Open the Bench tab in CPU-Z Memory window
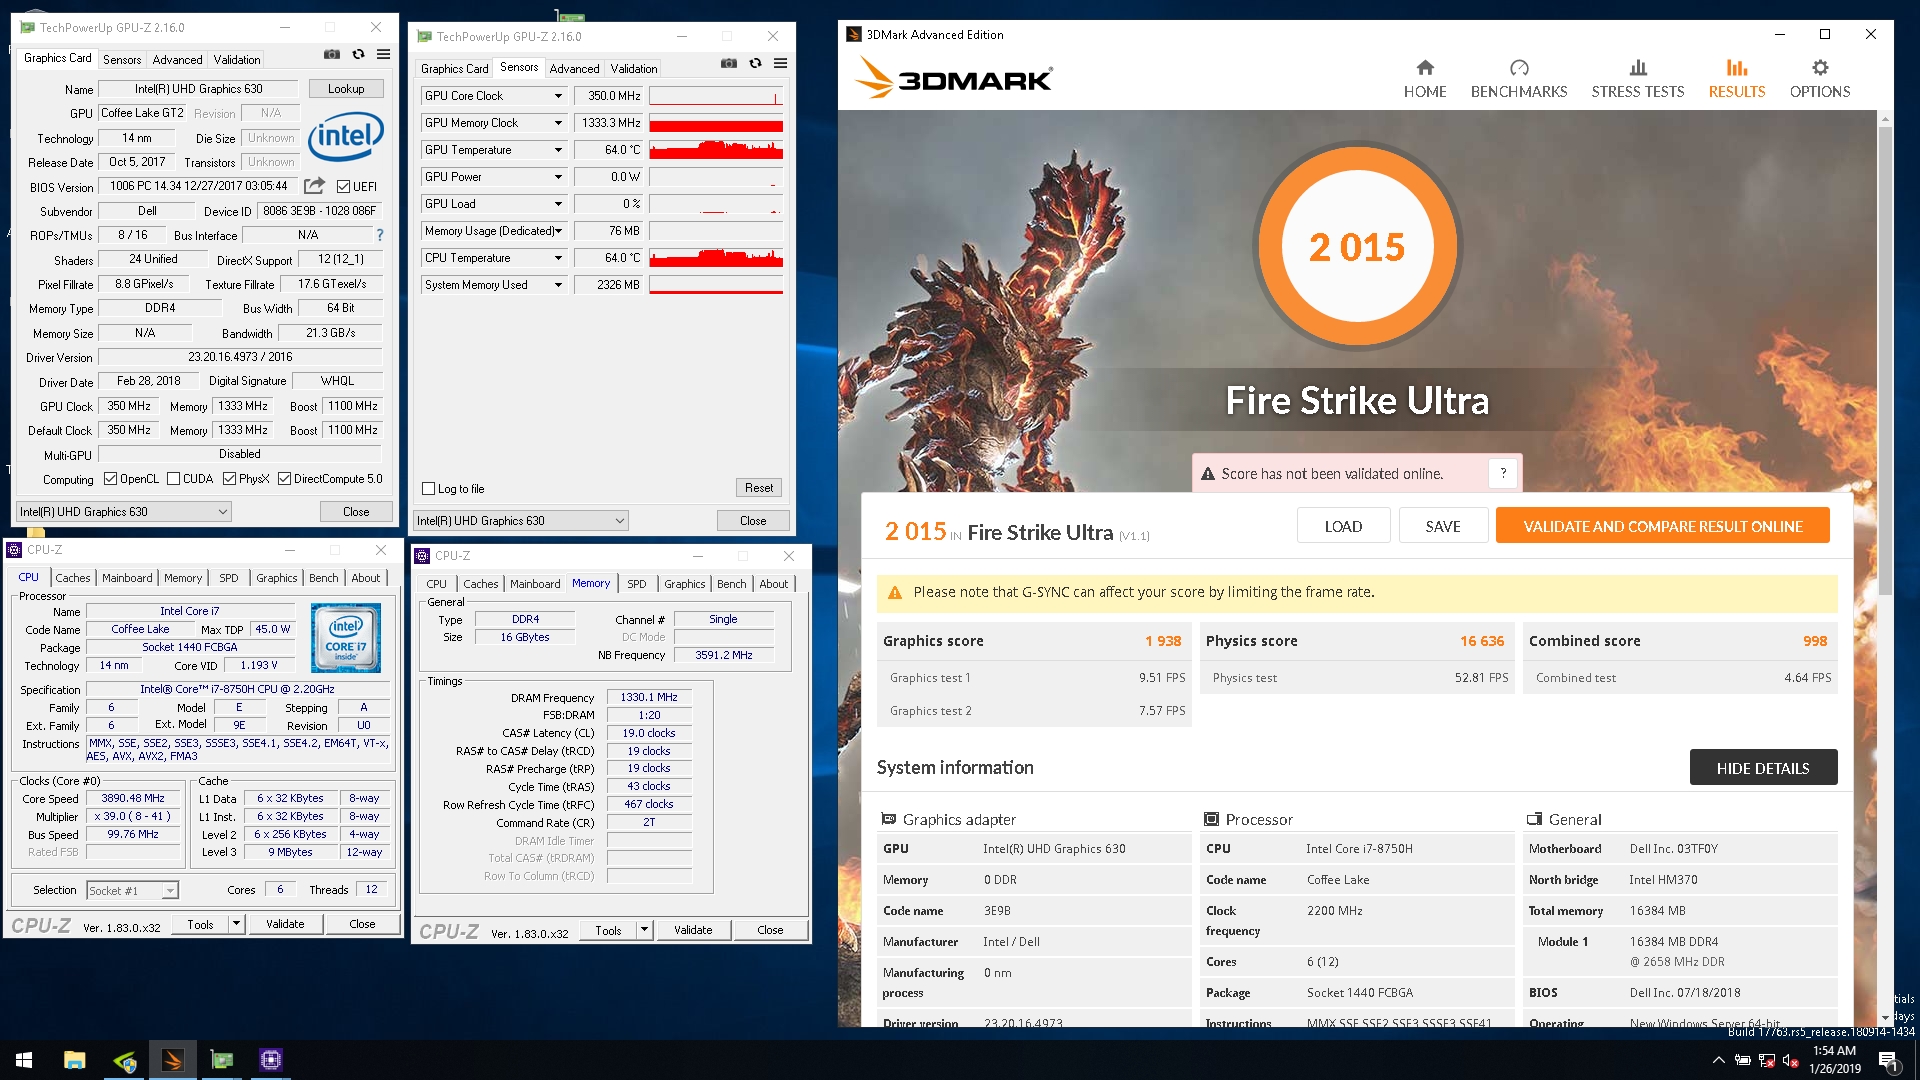Viewport: 1920px width, 1080px height. [732, 584]
